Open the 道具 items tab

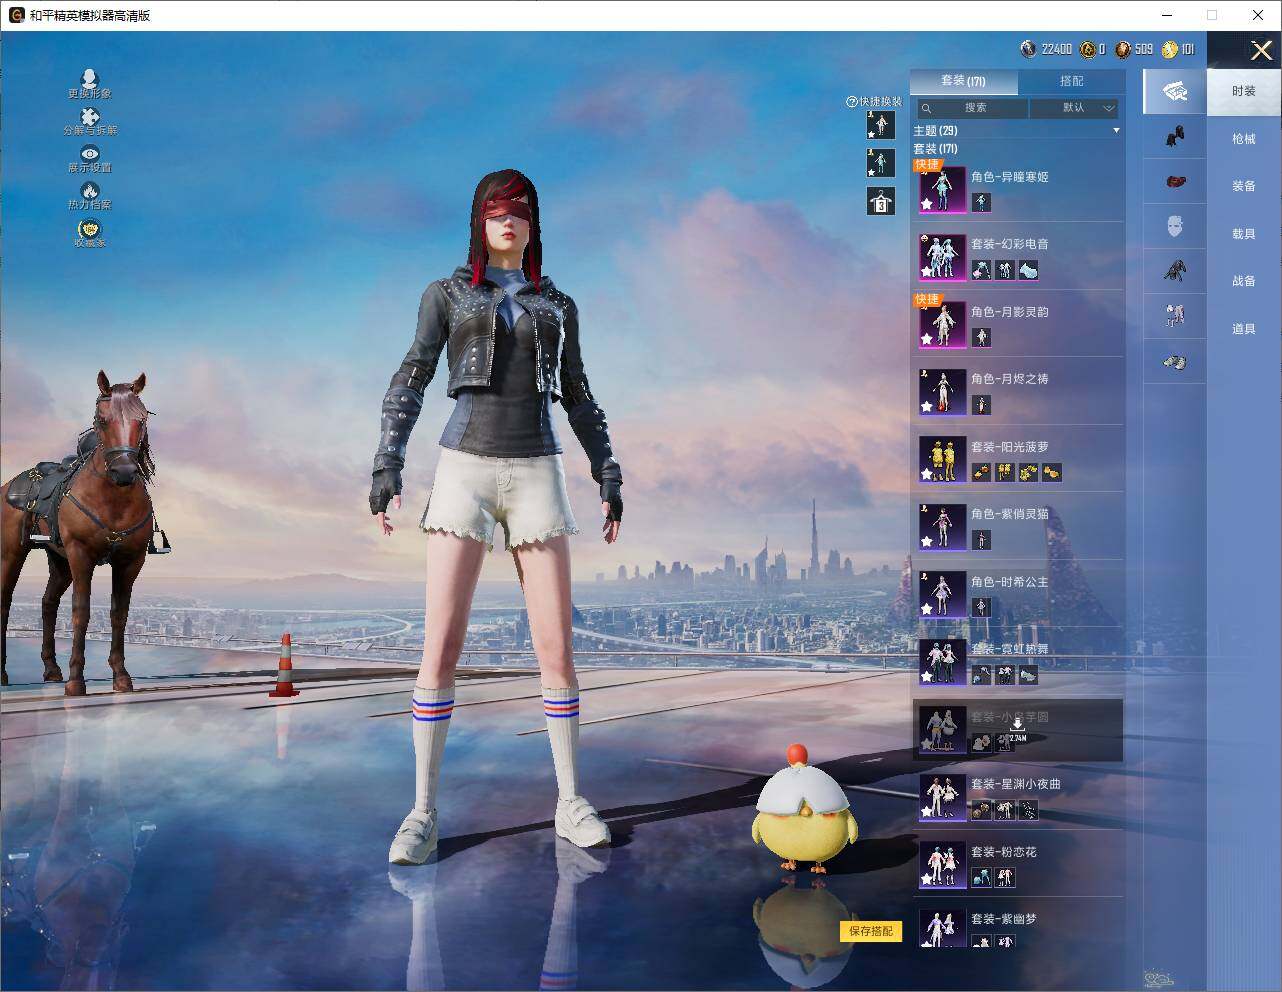tap(1244, 329)
